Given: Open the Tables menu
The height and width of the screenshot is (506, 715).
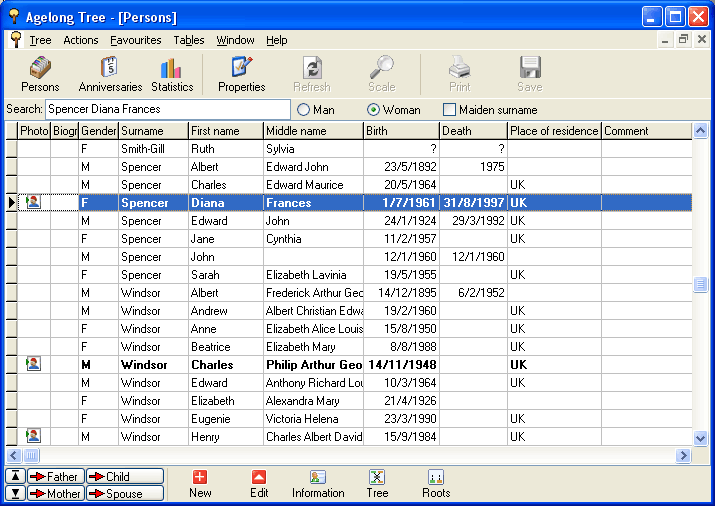Looking at the screenshot, I should click(x=189, y=40).
